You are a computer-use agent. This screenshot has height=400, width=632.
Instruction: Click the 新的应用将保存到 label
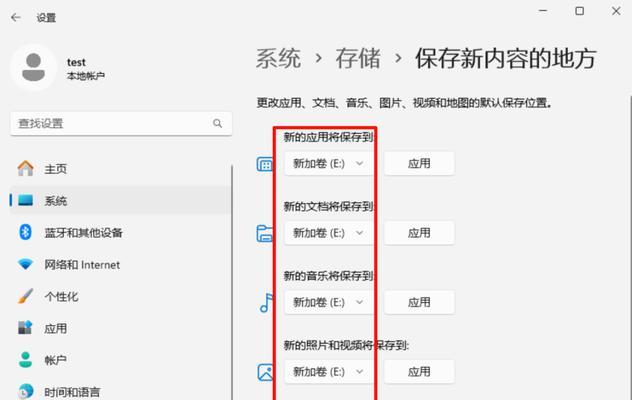329,137
